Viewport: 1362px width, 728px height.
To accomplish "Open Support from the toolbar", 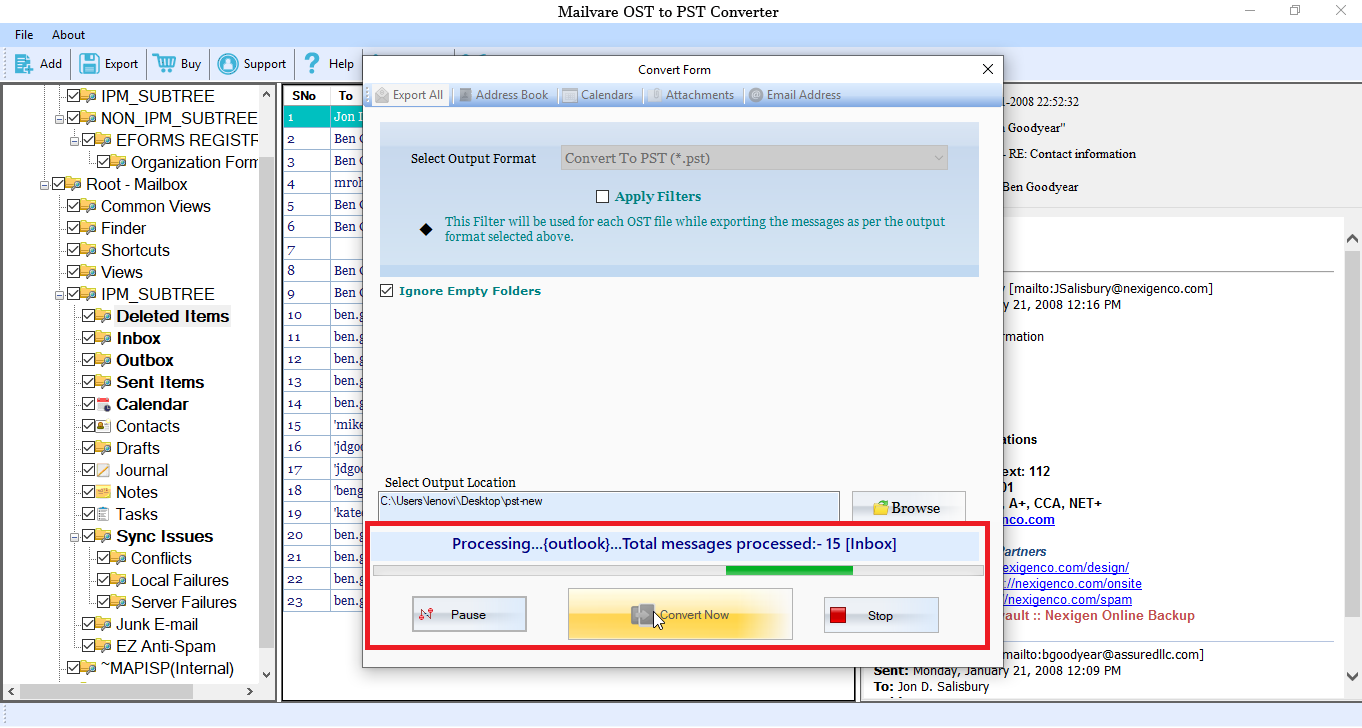I will 252,64.
